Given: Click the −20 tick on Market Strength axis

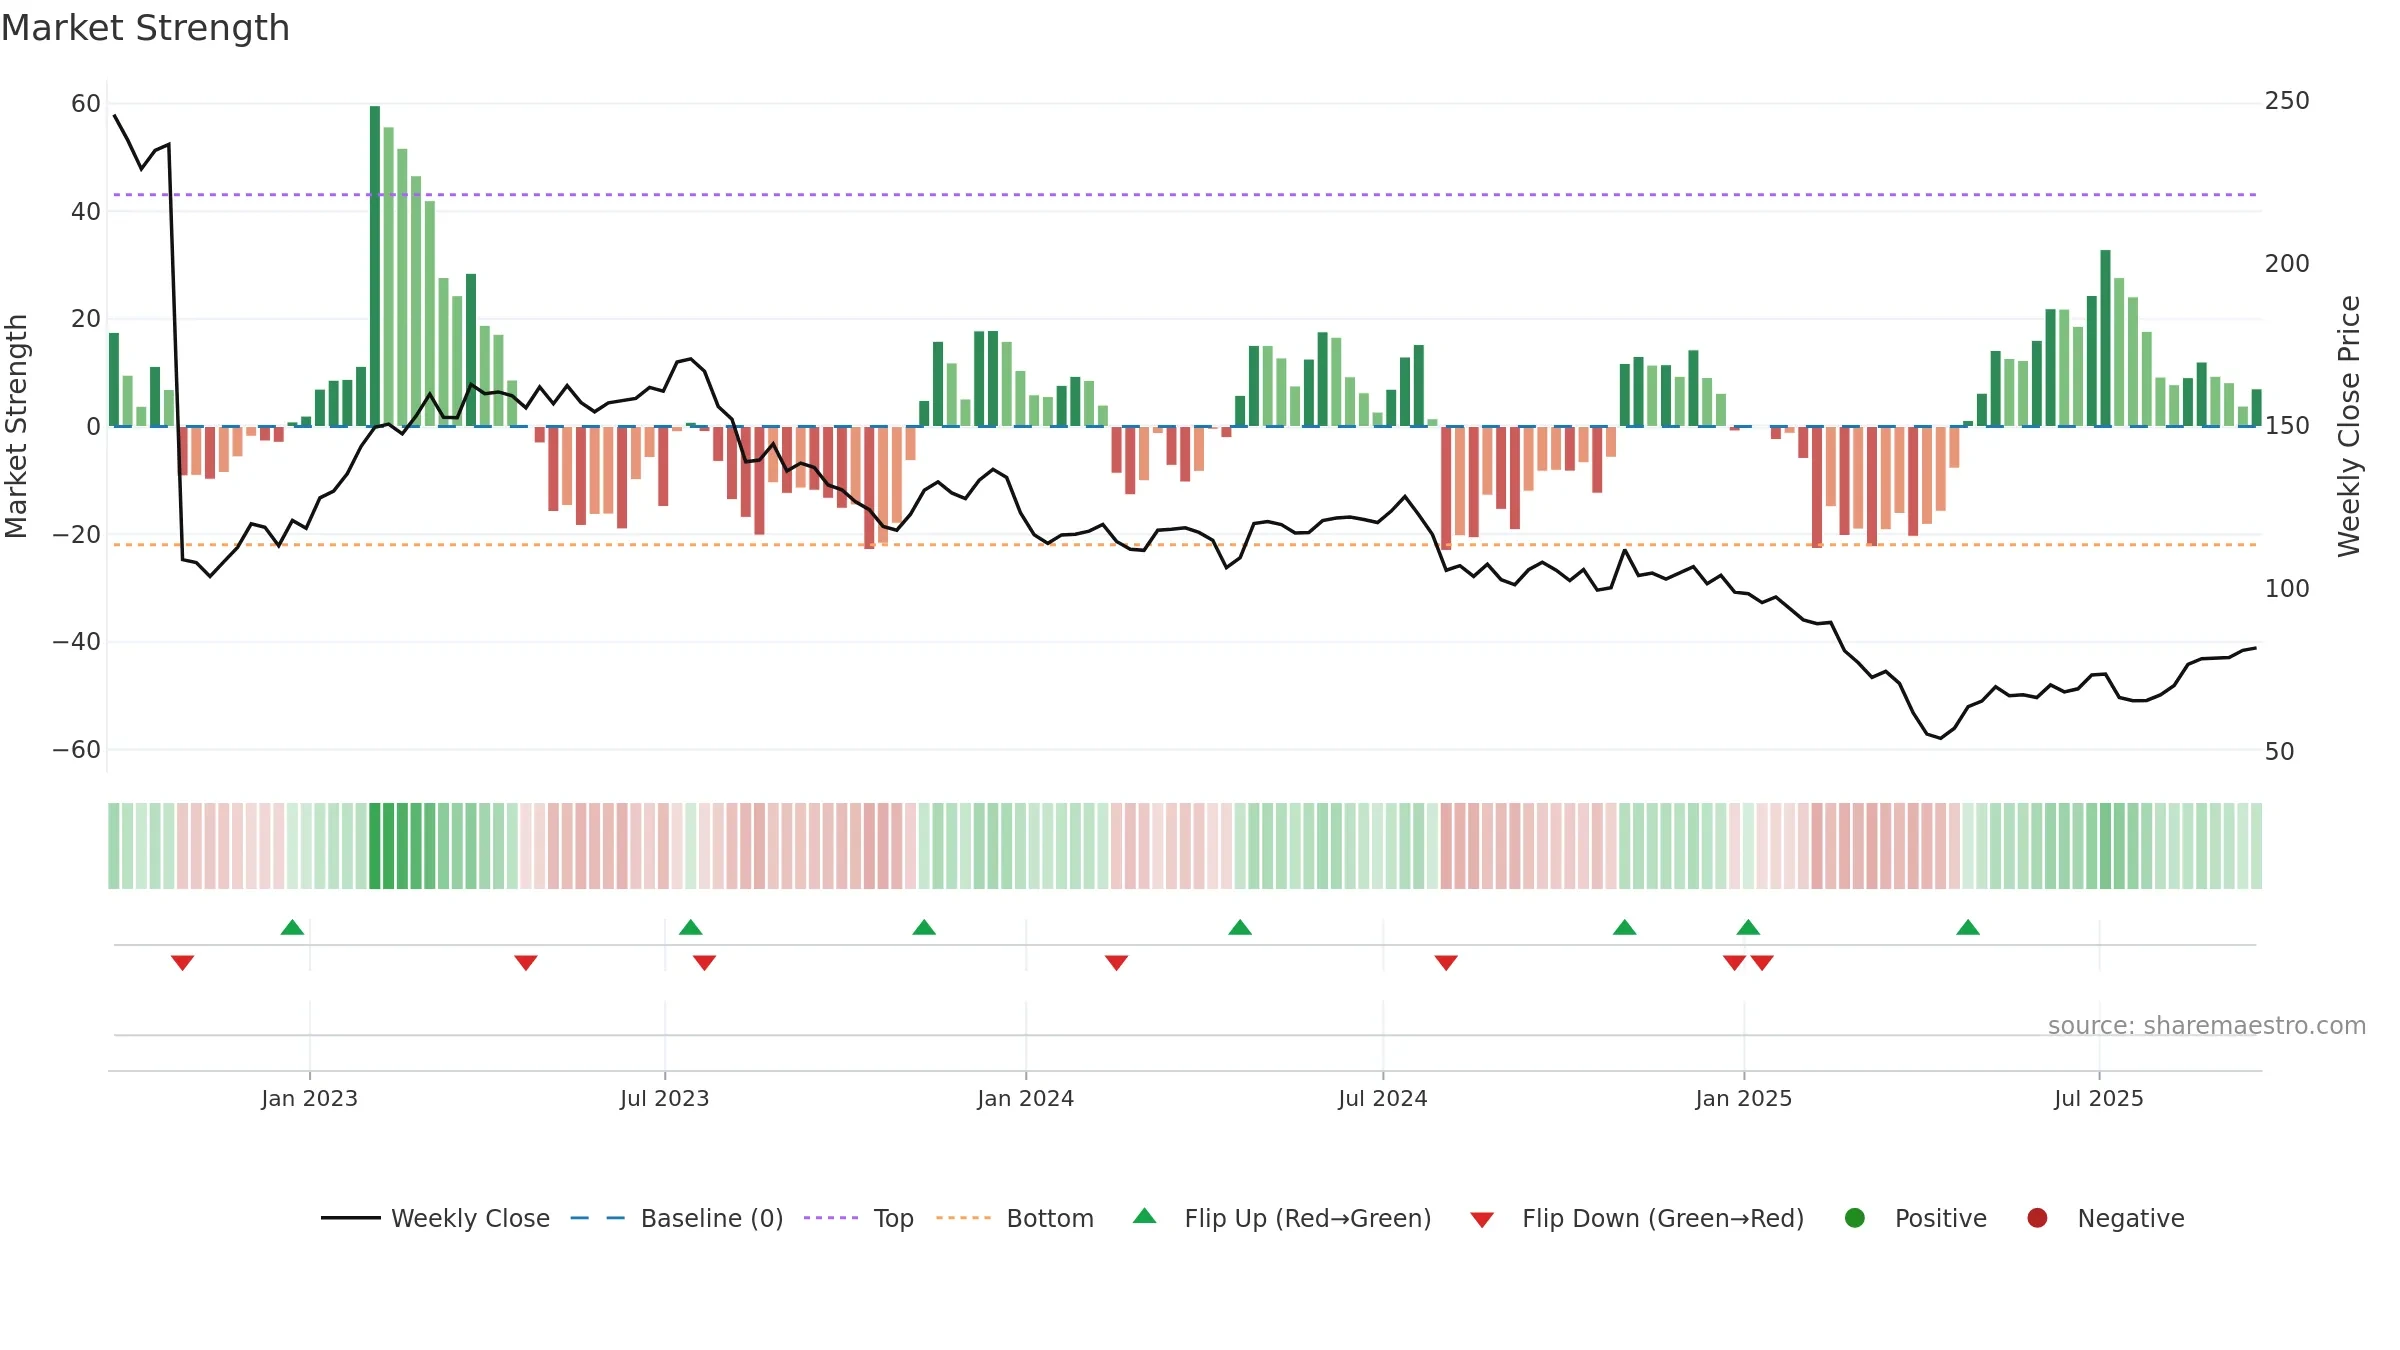Looking at the screenshot, I should [x=77, y=534].
